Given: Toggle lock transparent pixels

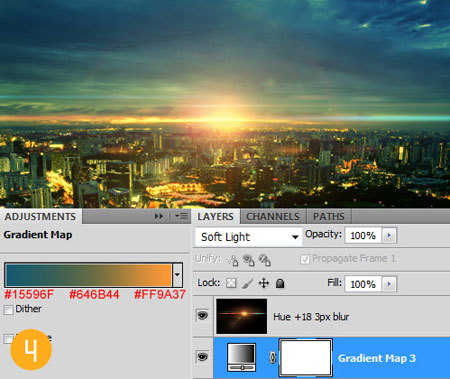Looking at the screenshot, I should point(231,283).
